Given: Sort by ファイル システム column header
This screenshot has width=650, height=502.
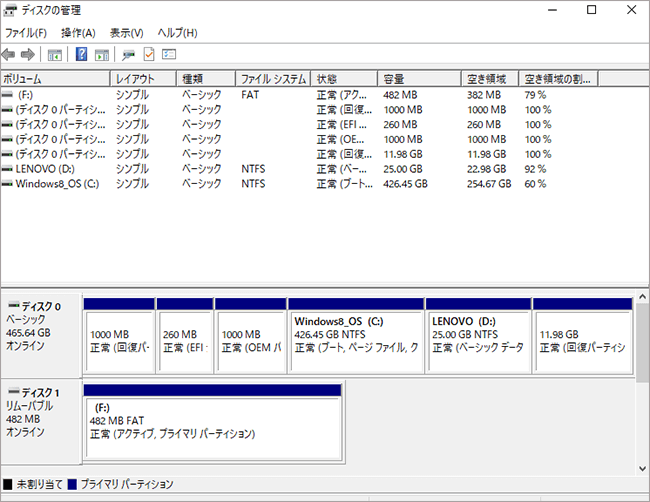Looking at the screenshot, I should point(273,79).
